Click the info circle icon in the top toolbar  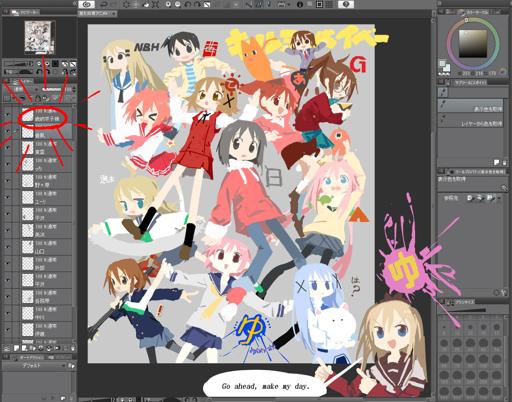pos(300,4)
